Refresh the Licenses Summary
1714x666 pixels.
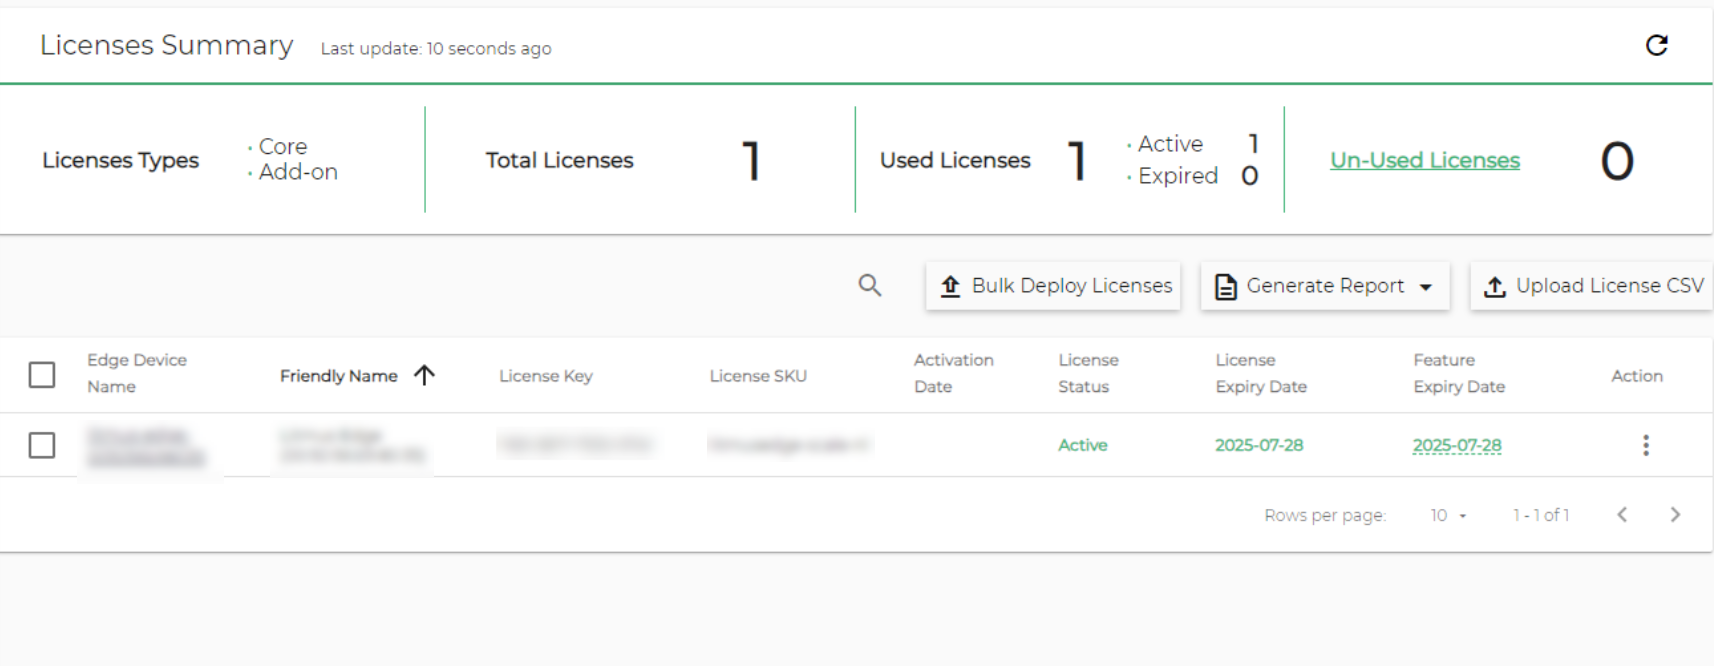coord(1657,45)
